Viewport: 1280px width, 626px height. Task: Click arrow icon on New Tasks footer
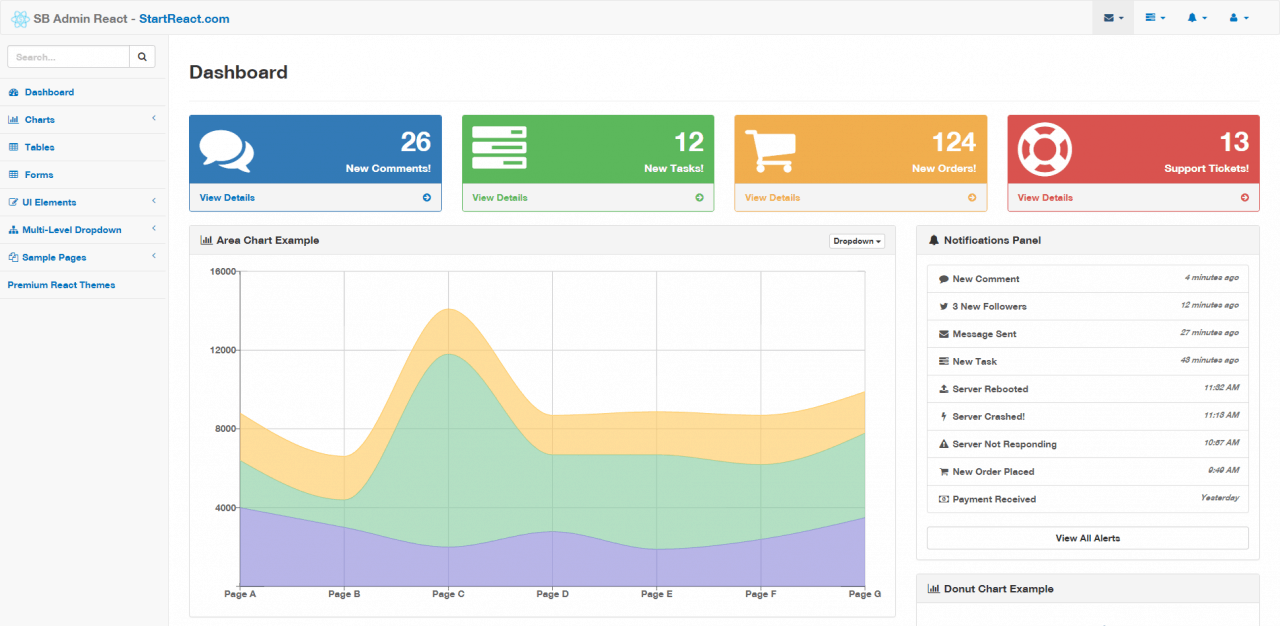coord(700,198)
